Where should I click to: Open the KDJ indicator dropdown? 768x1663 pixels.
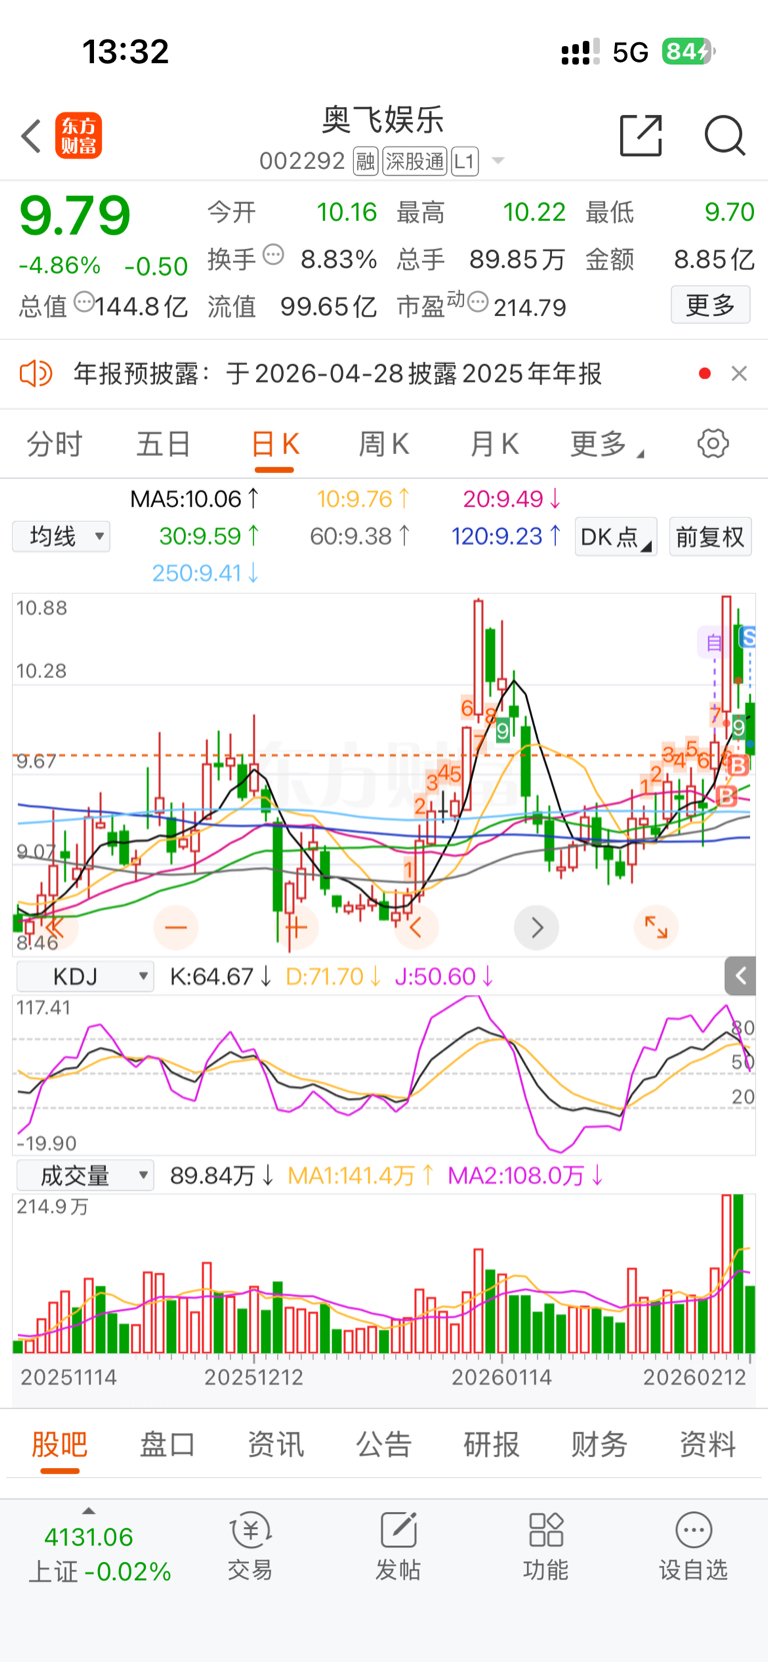coord(85,976)
